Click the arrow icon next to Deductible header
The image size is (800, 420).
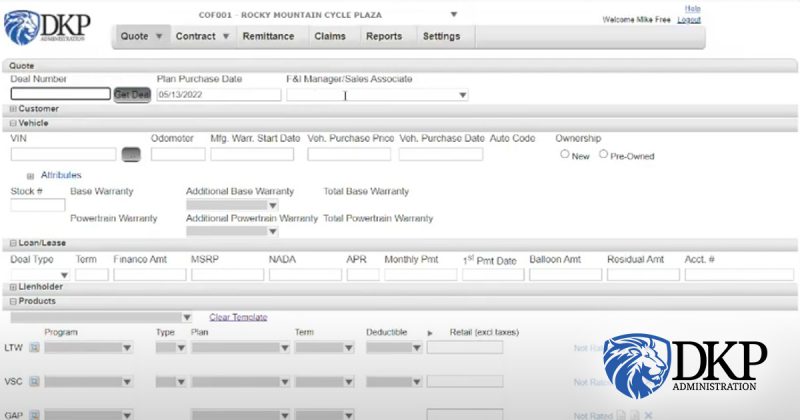click(430, 333)
